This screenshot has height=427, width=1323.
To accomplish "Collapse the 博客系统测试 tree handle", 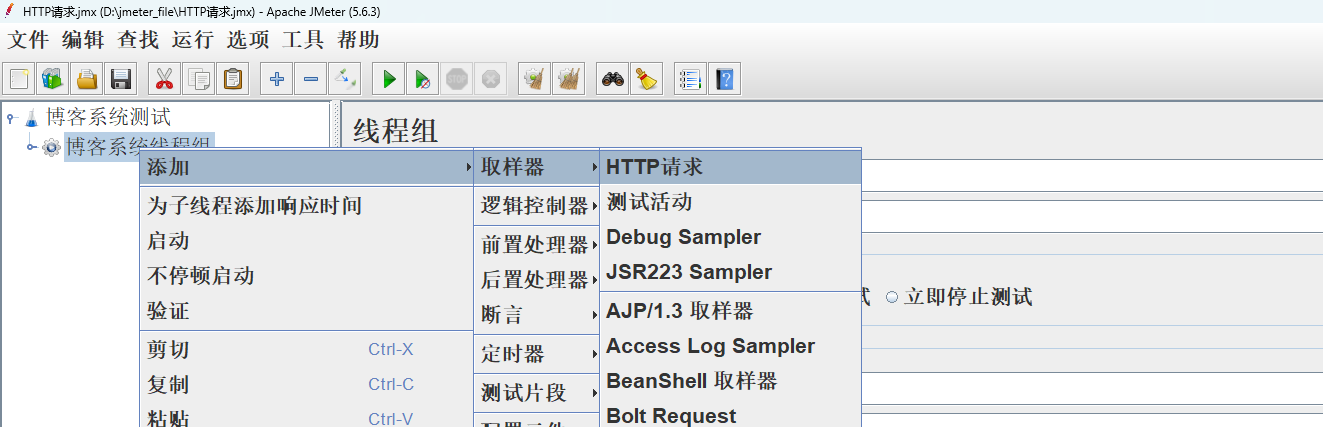I will (11, 118).
